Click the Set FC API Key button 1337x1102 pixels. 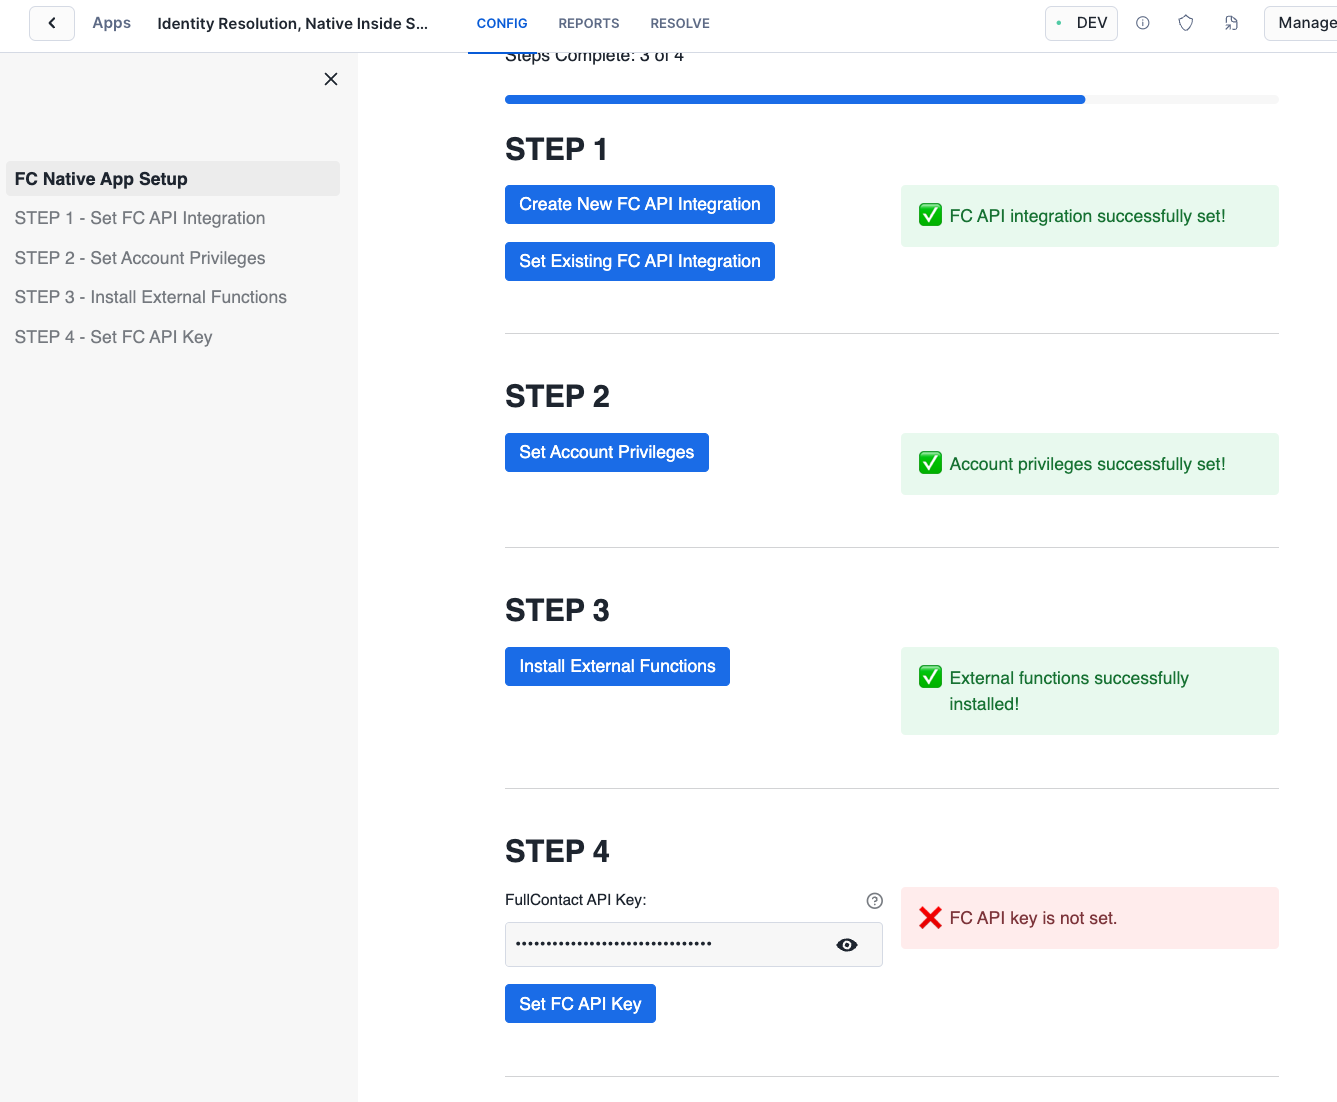pyautogui.click(x=580, y=1003)
